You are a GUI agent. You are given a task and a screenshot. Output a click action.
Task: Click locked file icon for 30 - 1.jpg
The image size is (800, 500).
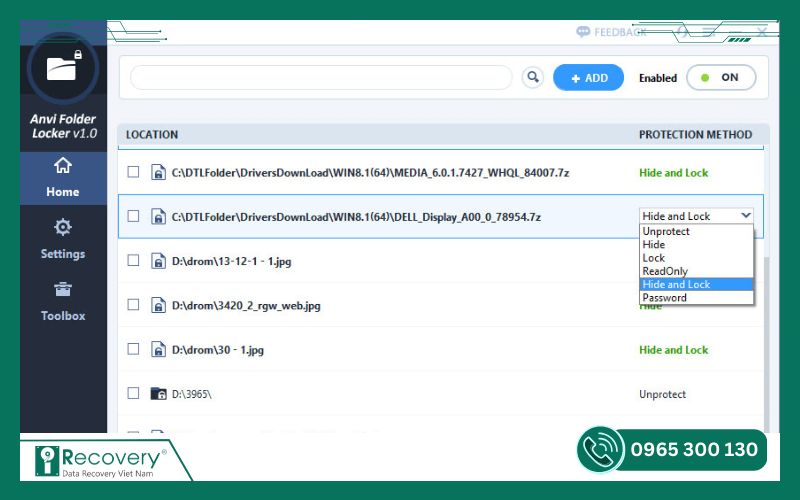coord(158,350)
